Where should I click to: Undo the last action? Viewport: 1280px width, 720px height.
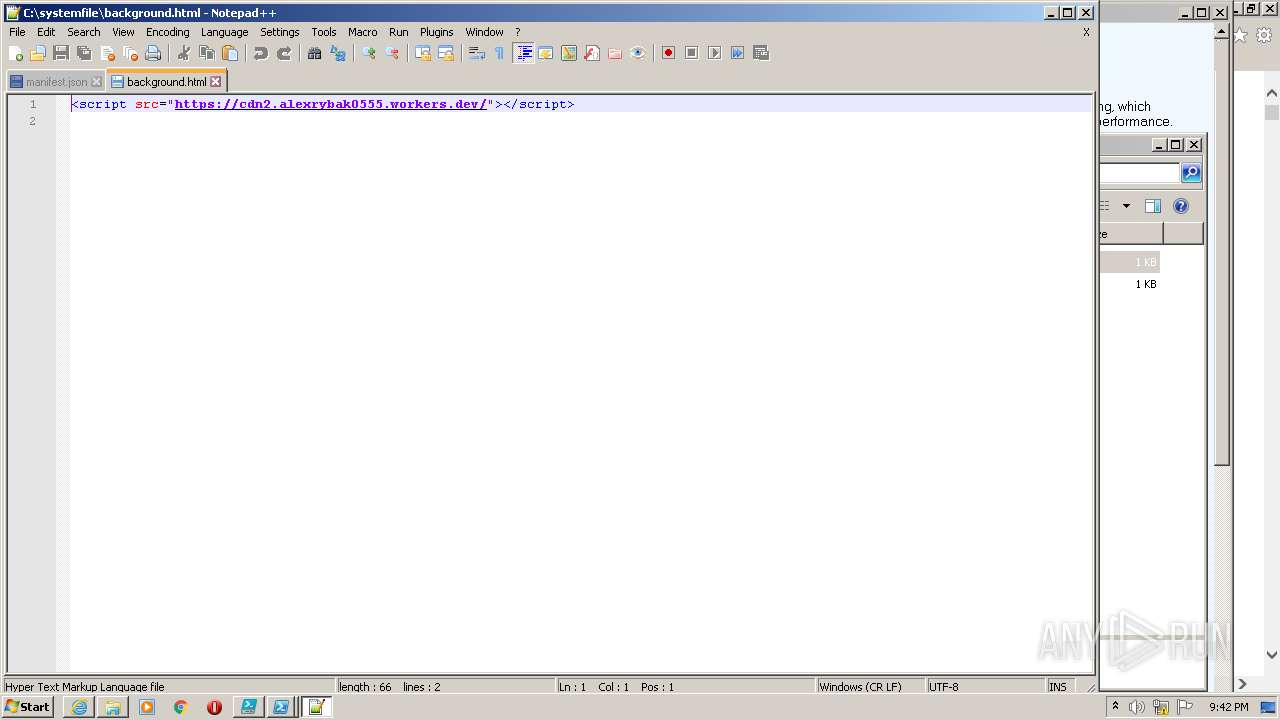tap(261, 53)
